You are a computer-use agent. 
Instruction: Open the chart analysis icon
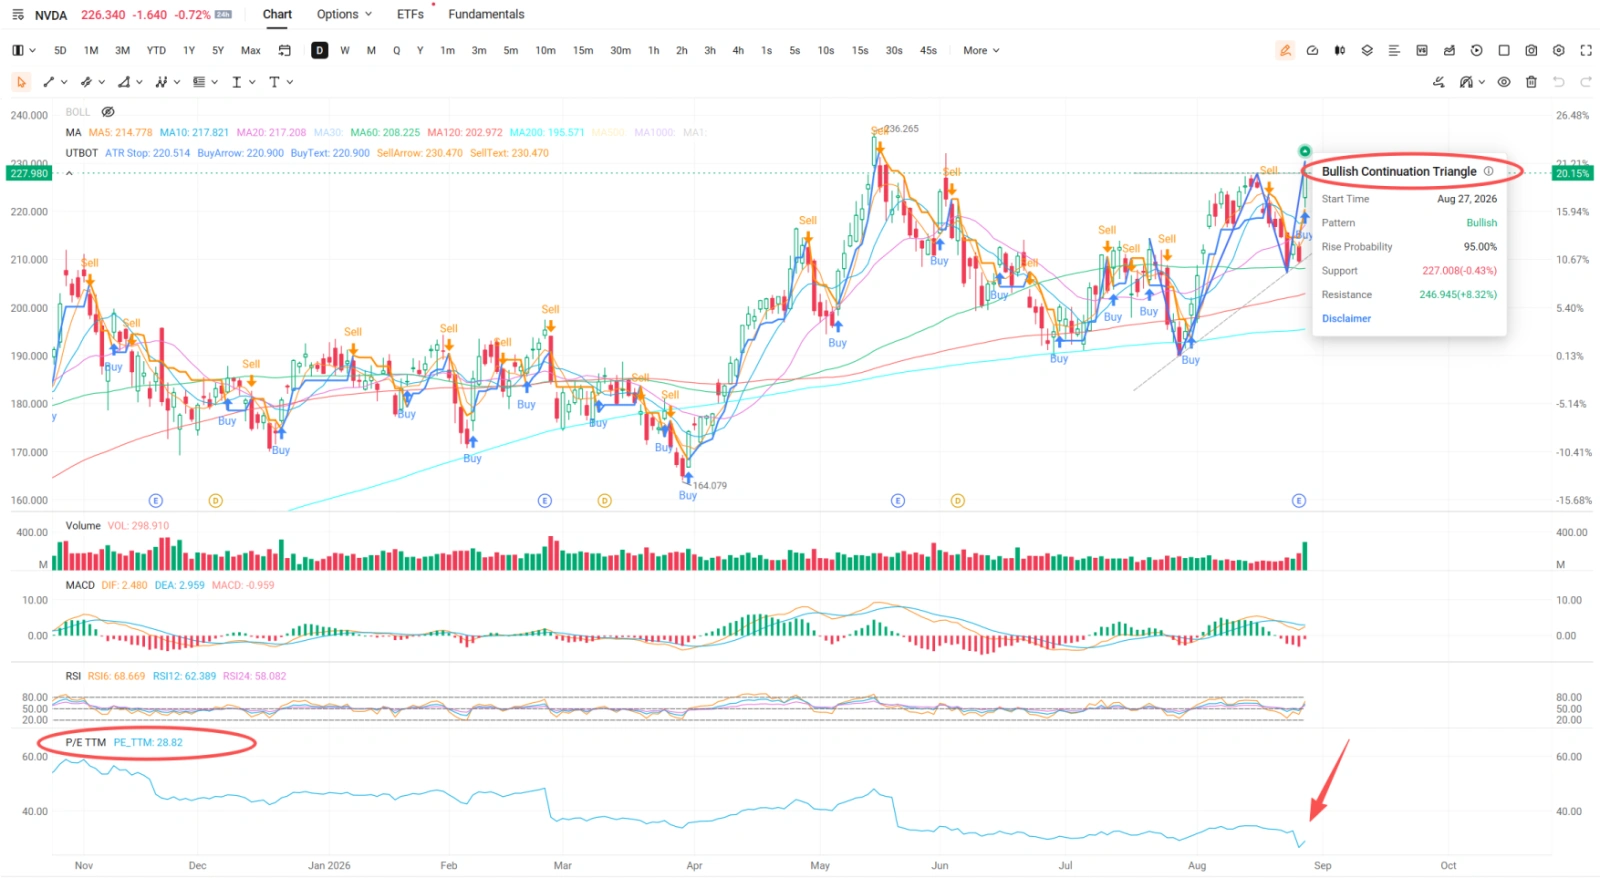point(1449,50)
